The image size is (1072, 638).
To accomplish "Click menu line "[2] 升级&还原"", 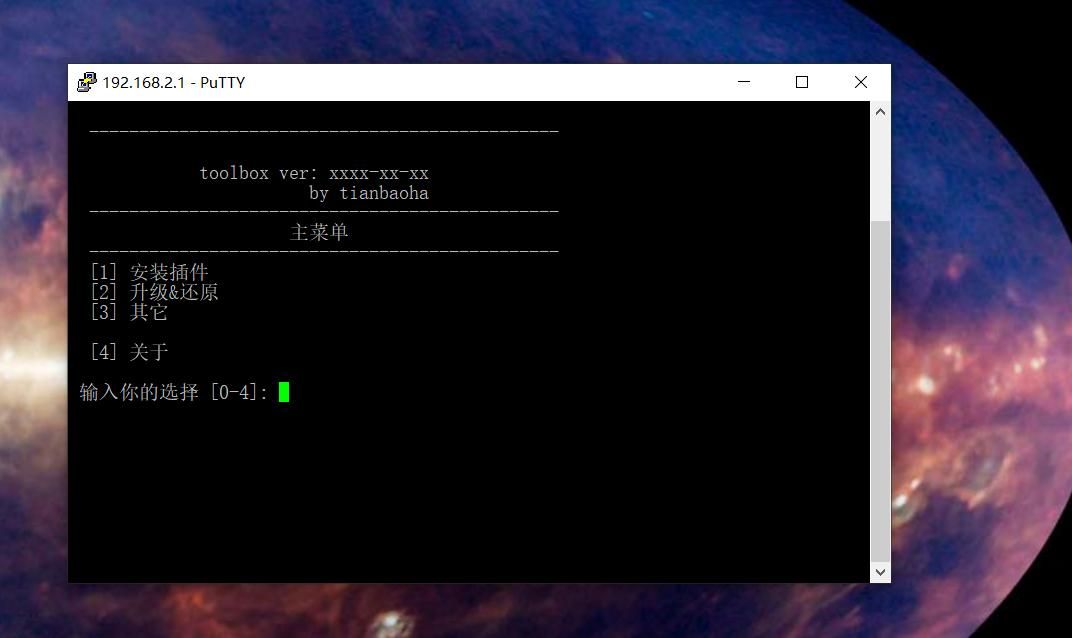I will (x=154, y=292).
